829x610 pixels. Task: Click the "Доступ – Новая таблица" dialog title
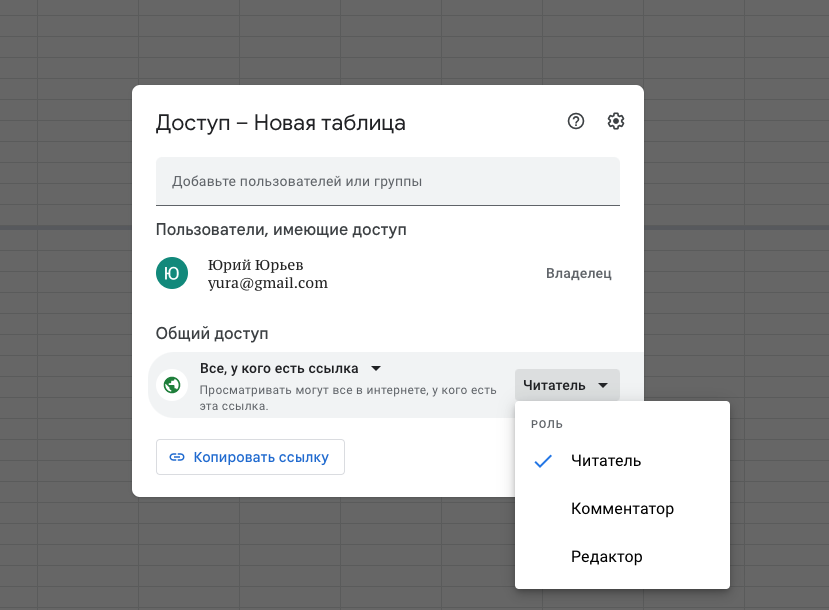coord(280,123)
